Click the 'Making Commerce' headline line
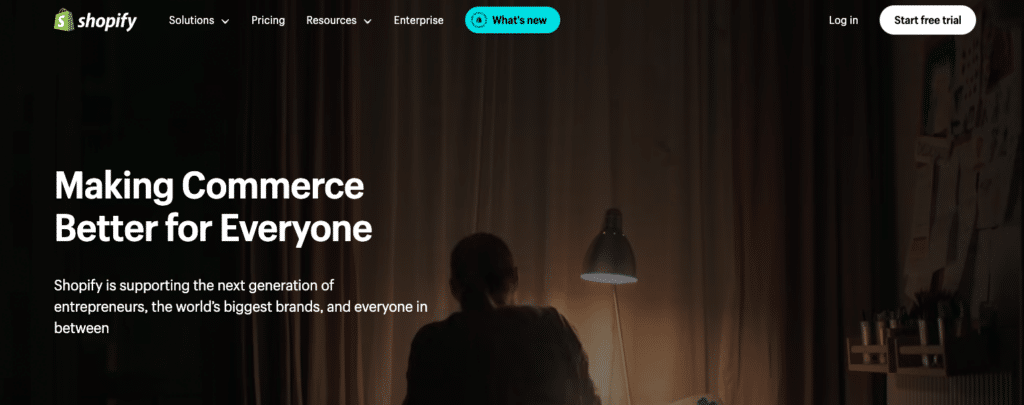Viewport: 1024px width, 405px height. (209, 186)
